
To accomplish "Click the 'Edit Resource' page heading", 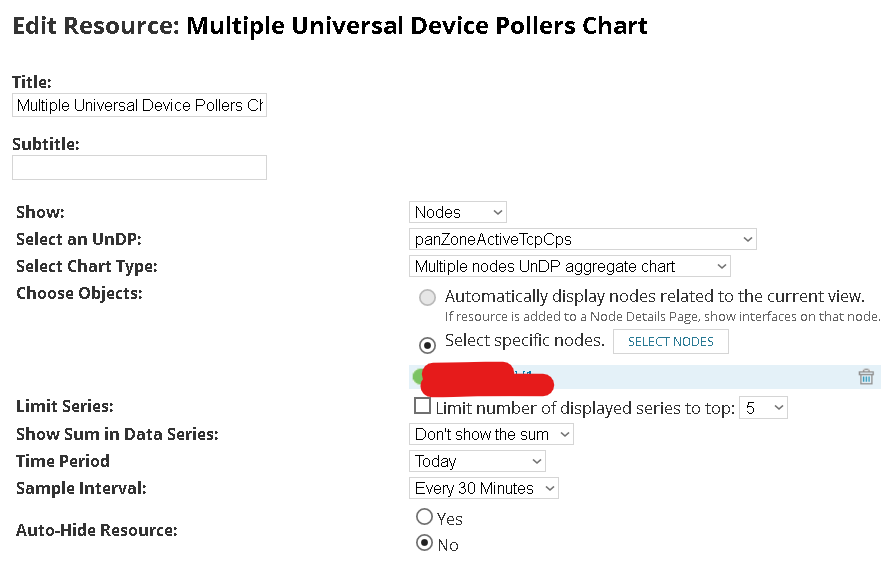I will (x=329, y=26).
